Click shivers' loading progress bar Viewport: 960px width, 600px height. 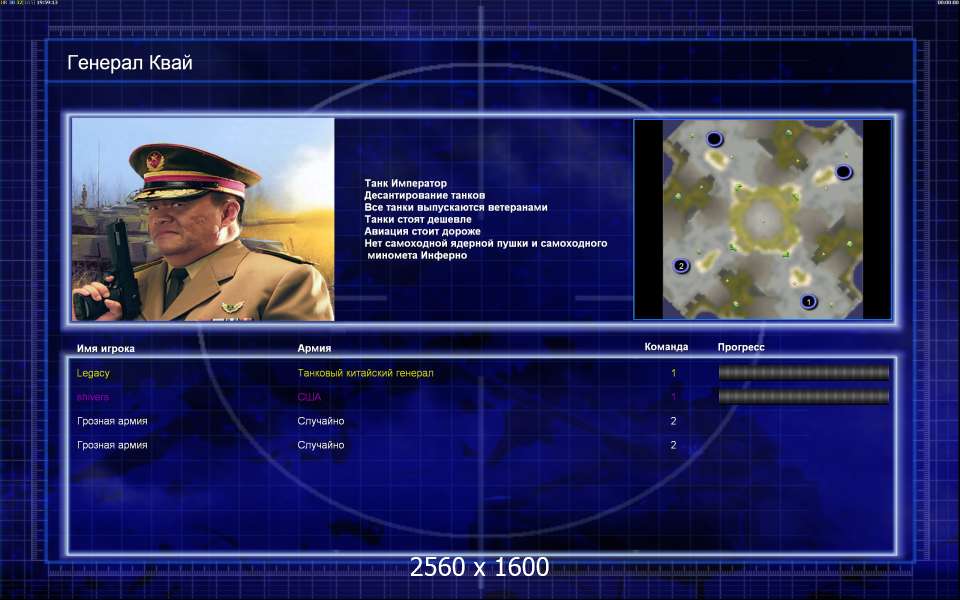pyautogui.click(x=803, y=397)
